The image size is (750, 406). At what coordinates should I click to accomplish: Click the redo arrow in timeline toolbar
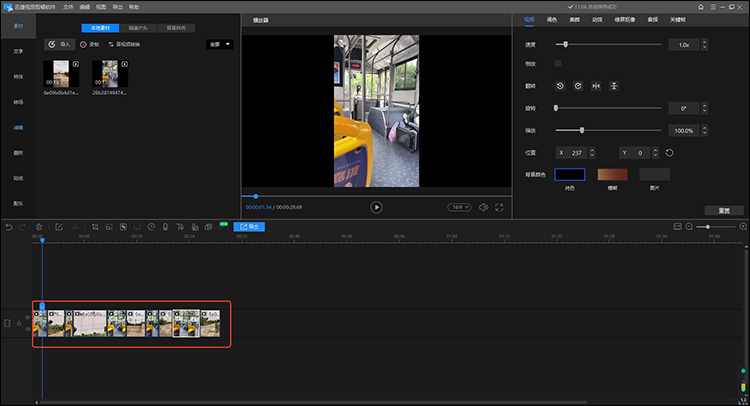(22, 227)
